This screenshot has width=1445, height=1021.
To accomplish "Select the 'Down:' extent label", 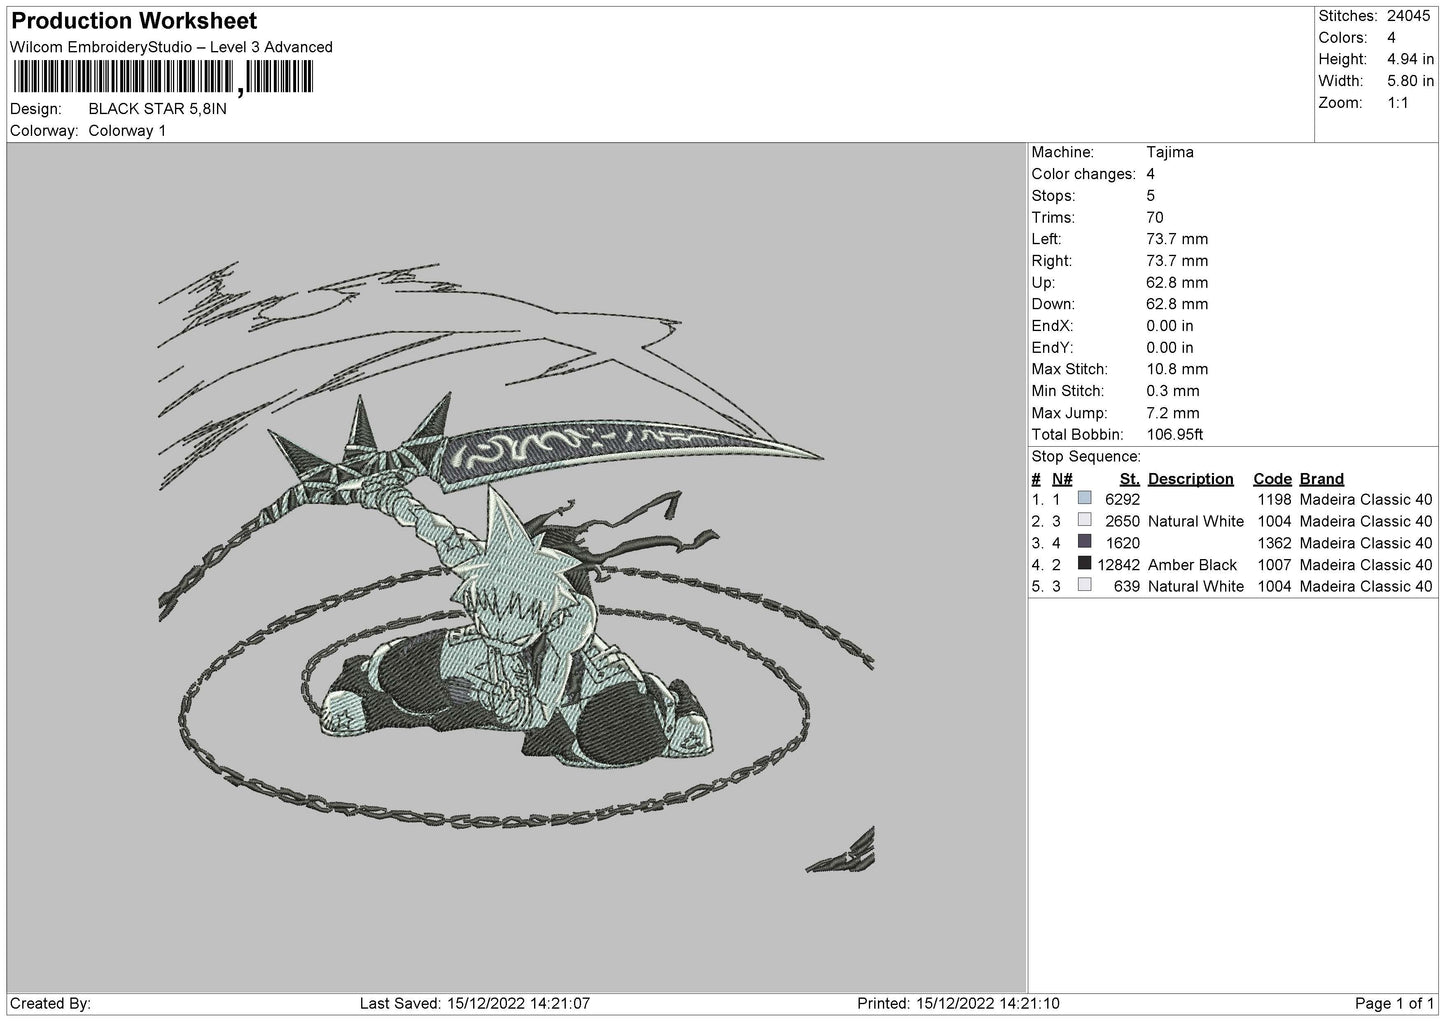I will click(x=1053, y=304).
